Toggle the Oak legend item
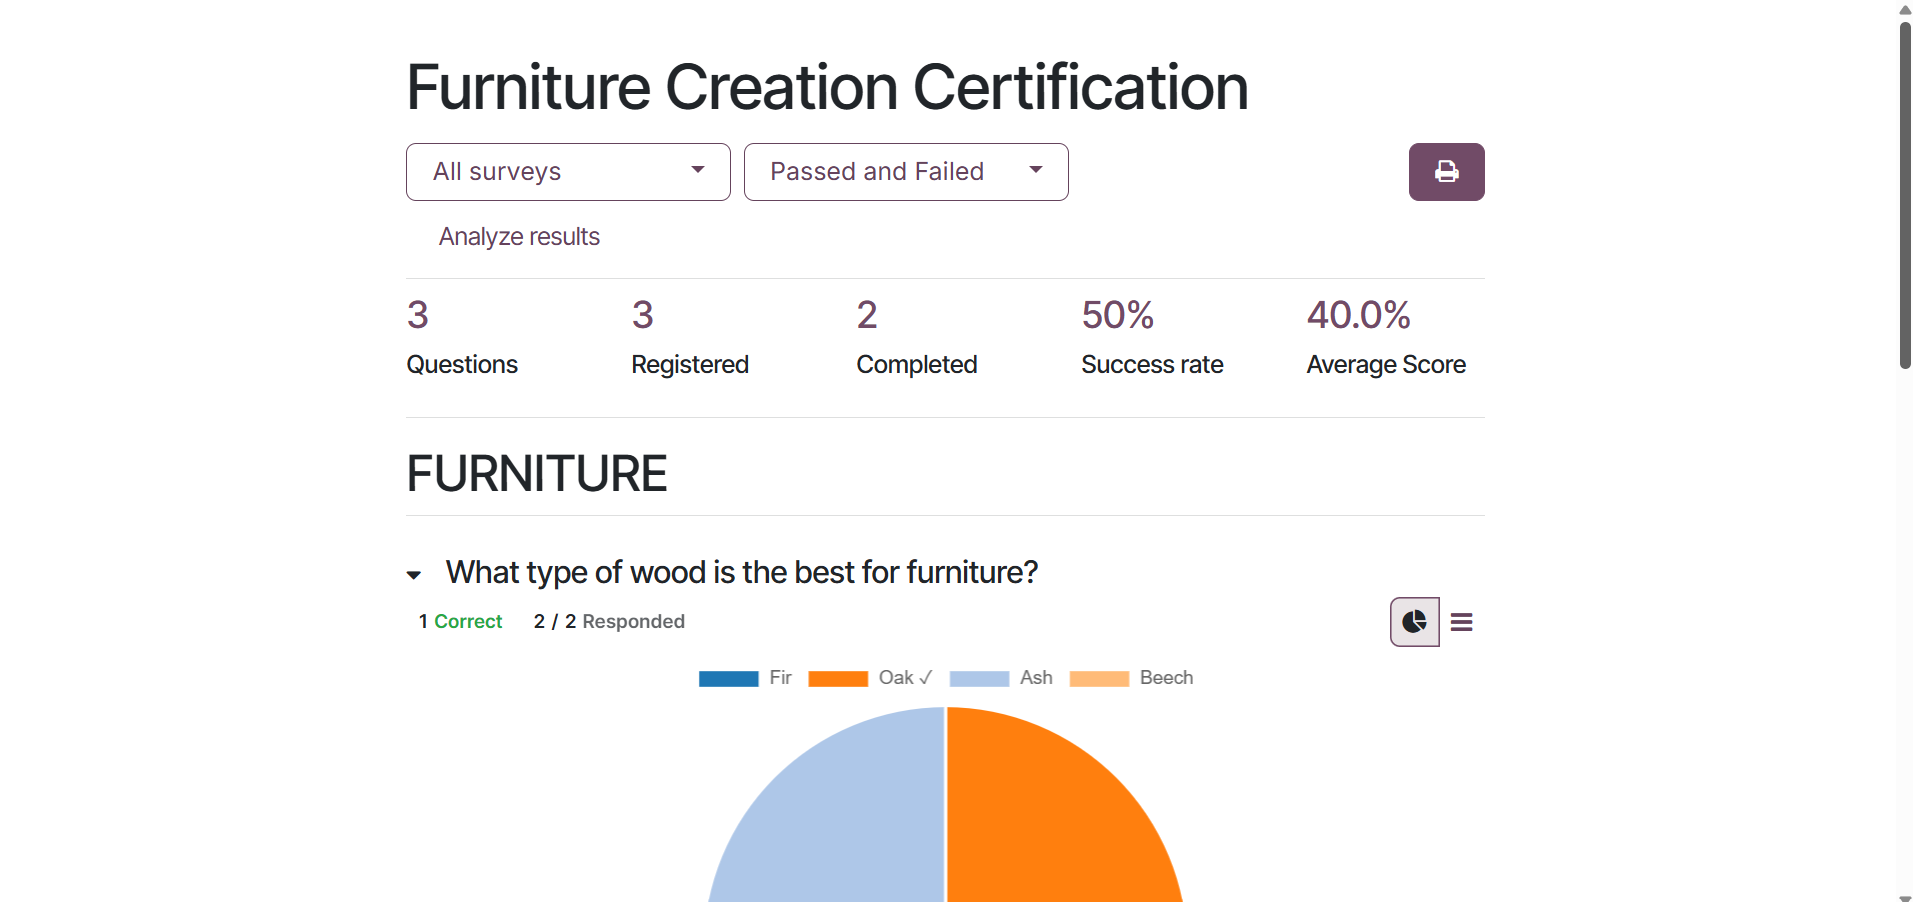 [870, 678]
